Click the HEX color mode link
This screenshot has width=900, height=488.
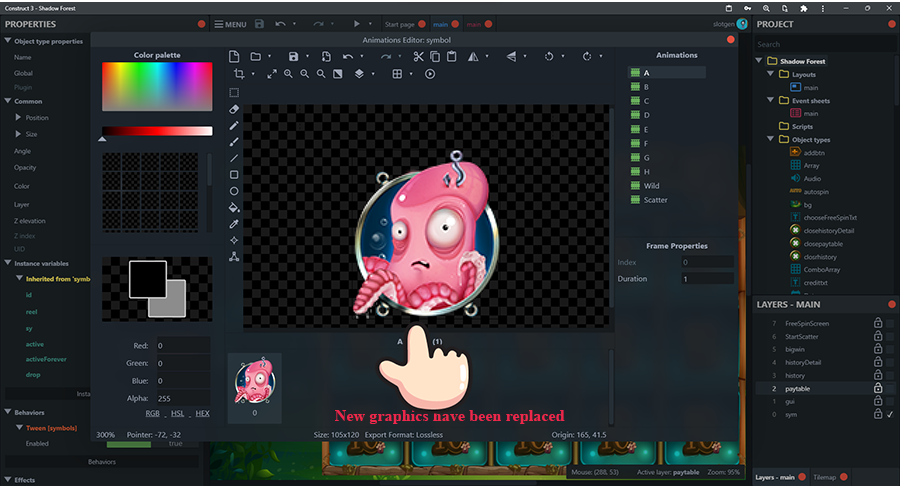[x=203, y=413]
